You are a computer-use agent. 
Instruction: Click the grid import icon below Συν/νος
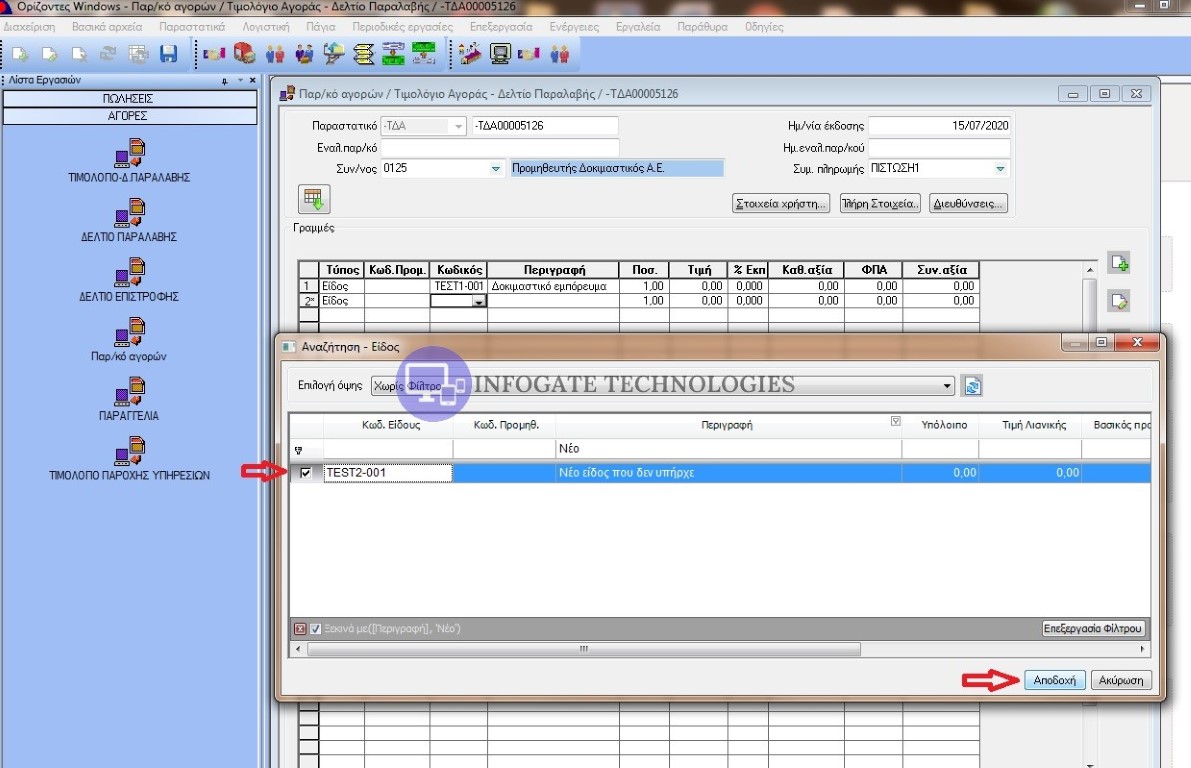coord(315,200)
